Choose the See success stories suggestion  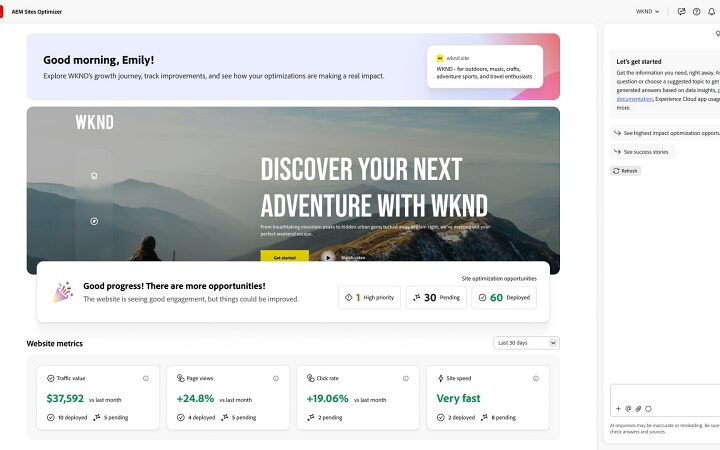coord(642,152)
